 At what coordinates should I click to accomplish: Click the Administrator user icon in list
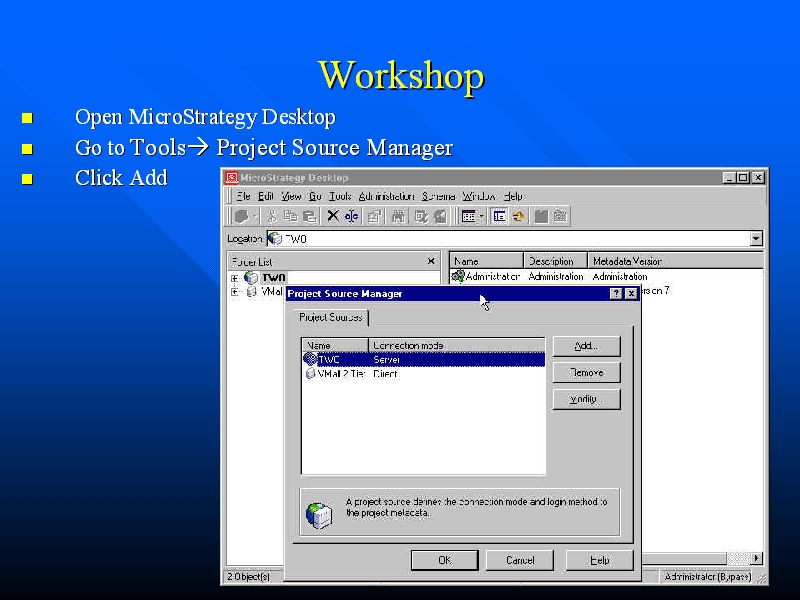point(458,277)
